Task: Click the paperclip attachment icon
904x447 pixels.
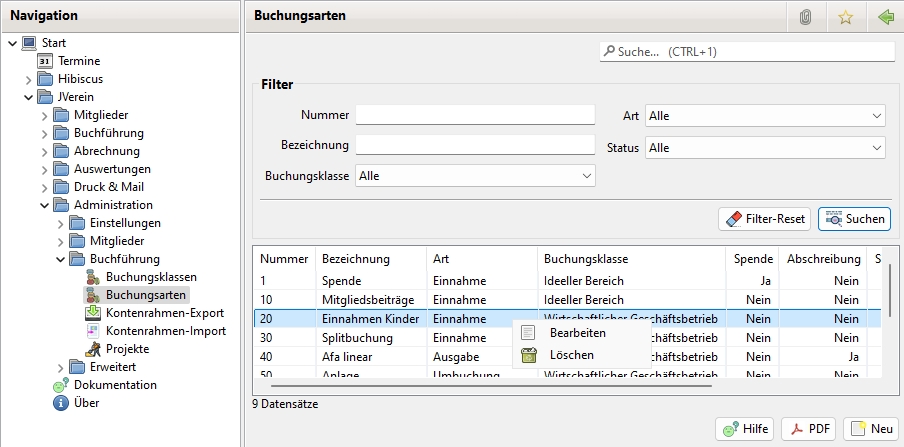Action: point(805,17)
